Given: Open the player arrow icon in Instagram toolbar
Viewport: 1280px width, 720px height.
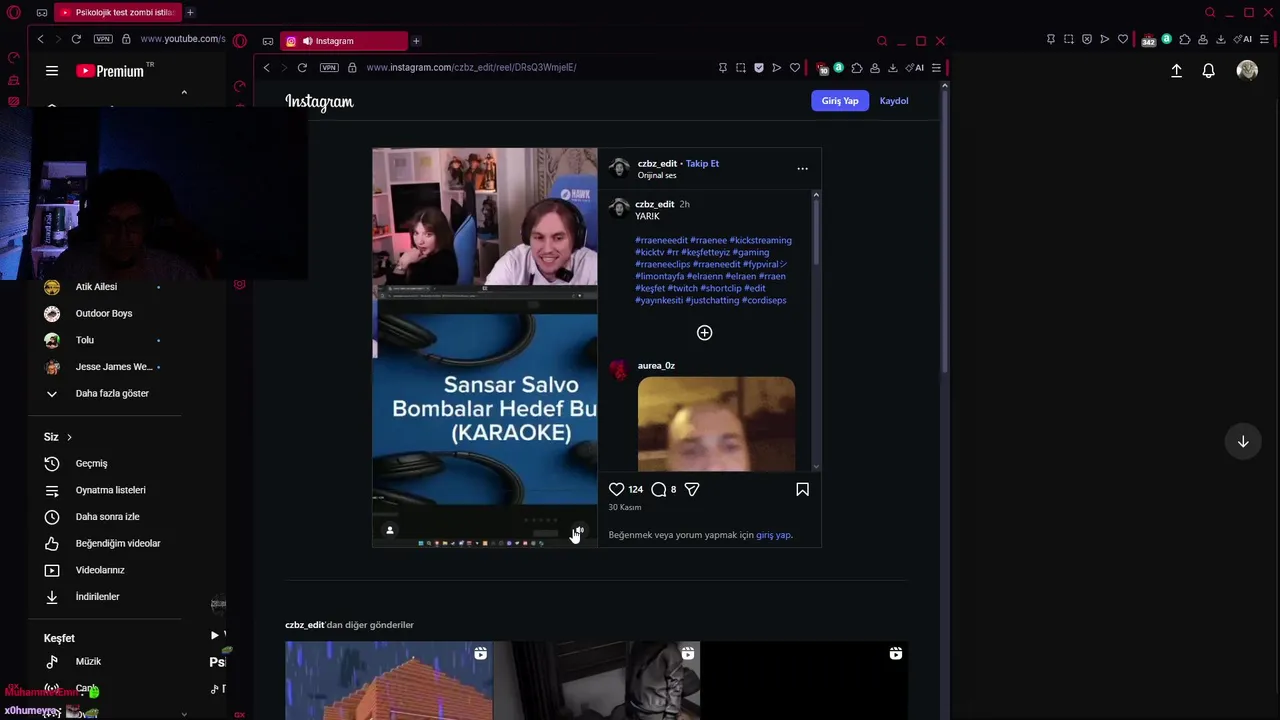Looking at the screenshot, I should coord(777,68).
